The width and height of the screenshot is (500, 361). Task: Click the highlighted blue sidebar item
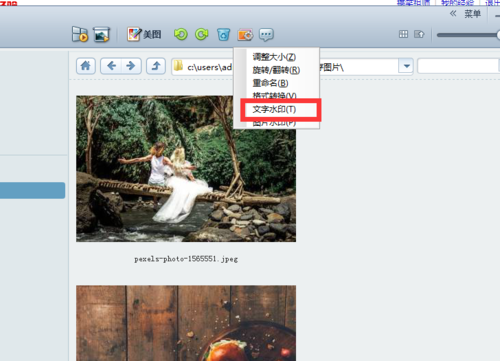[x=32, y=190]
